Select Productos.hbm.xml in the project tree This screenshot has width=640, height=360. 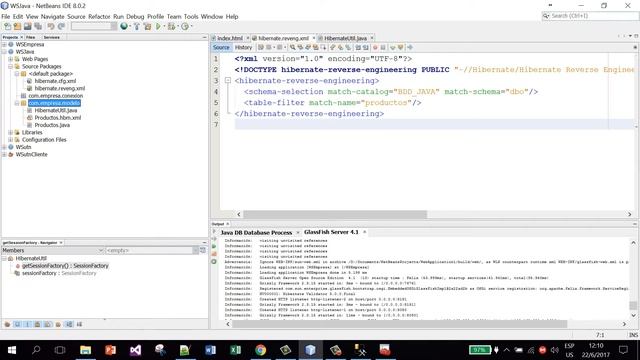click(x=58, y=118)
